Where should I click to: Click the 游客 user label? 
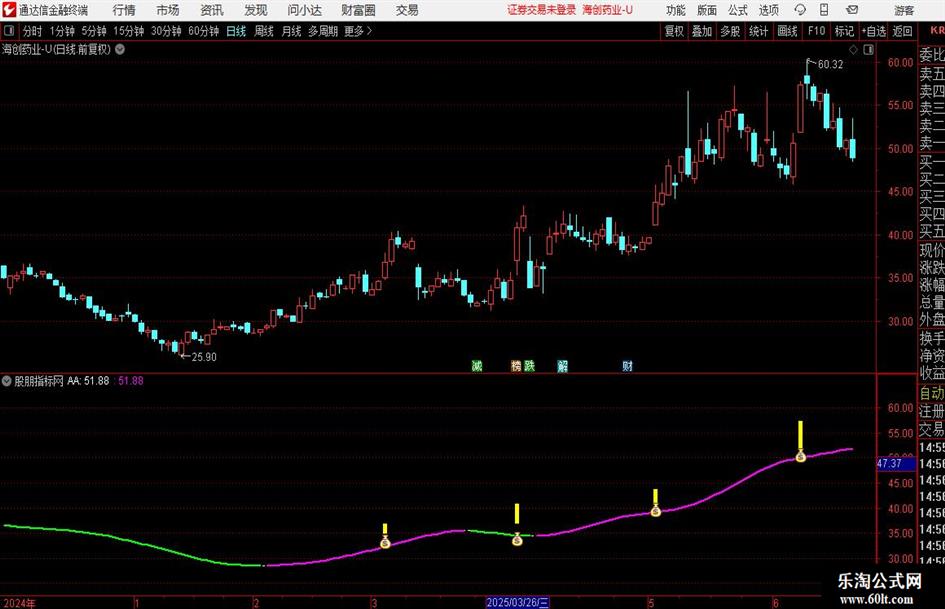click(904, 10)
